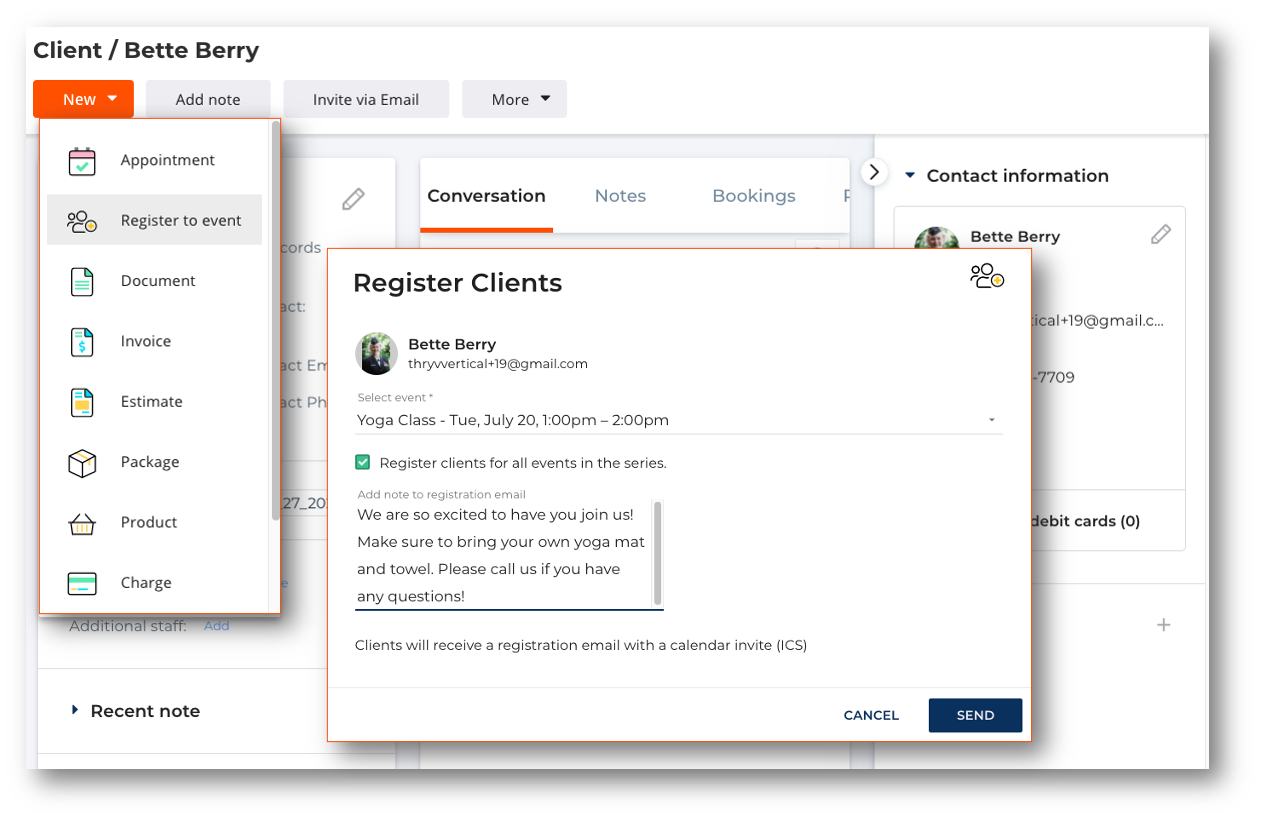Choose Appointment from the New menu
This screenshot has width=1266, height=813.
(x=154, y=160)
